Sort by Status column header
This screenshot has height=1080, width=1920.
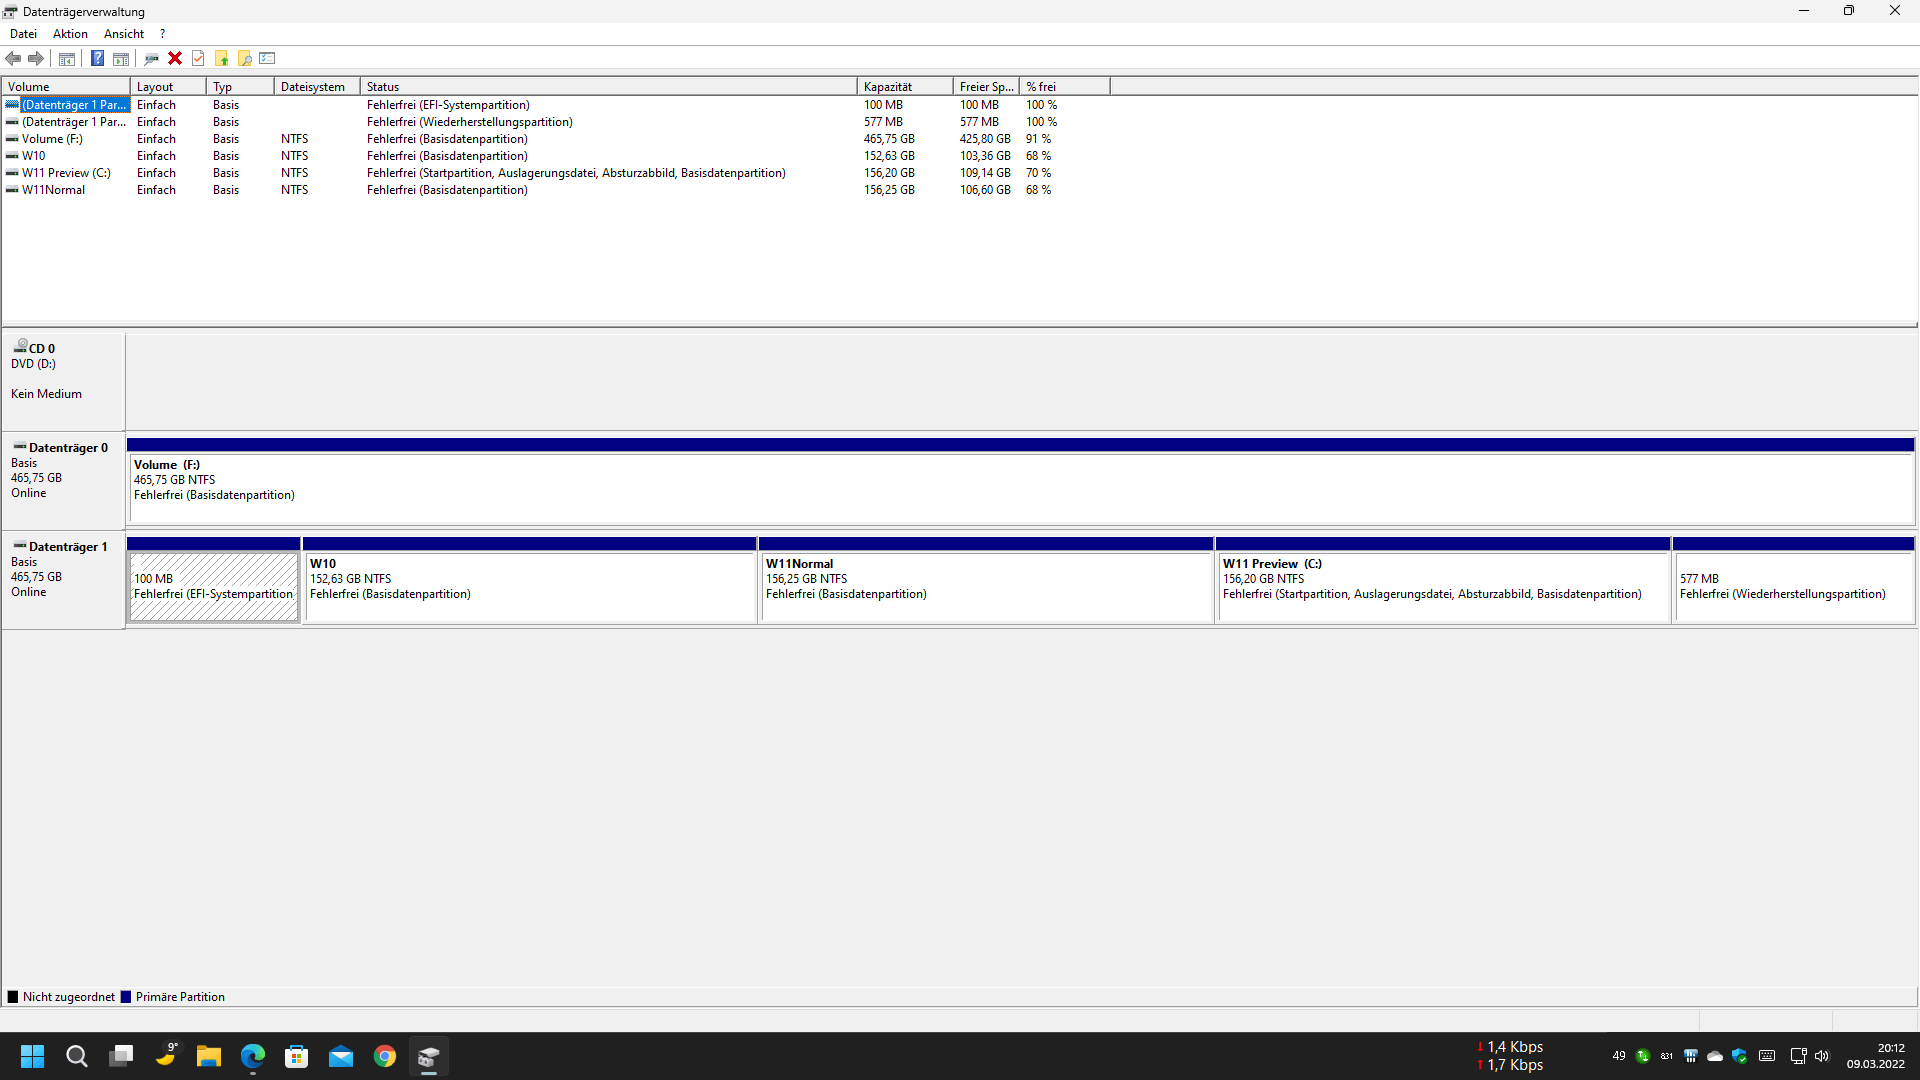point(608,87)
